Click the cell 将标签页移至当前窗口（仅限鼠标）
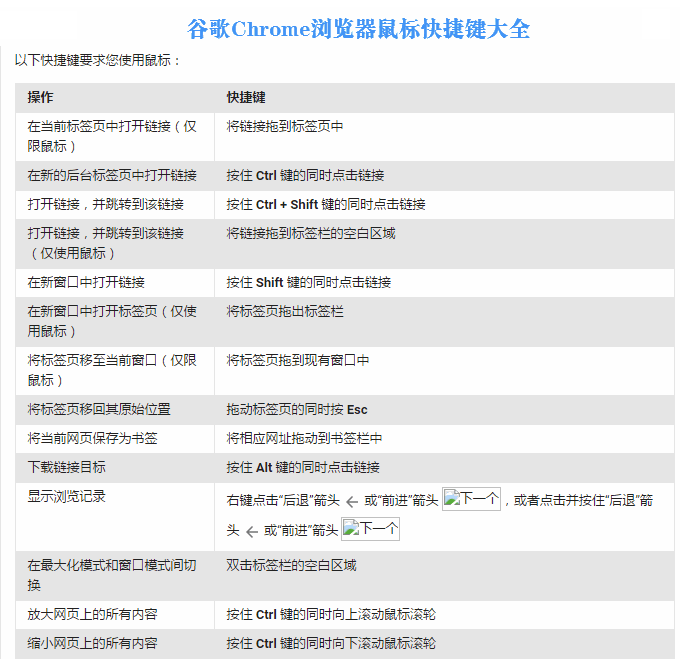695x659 pixels. 115,370
